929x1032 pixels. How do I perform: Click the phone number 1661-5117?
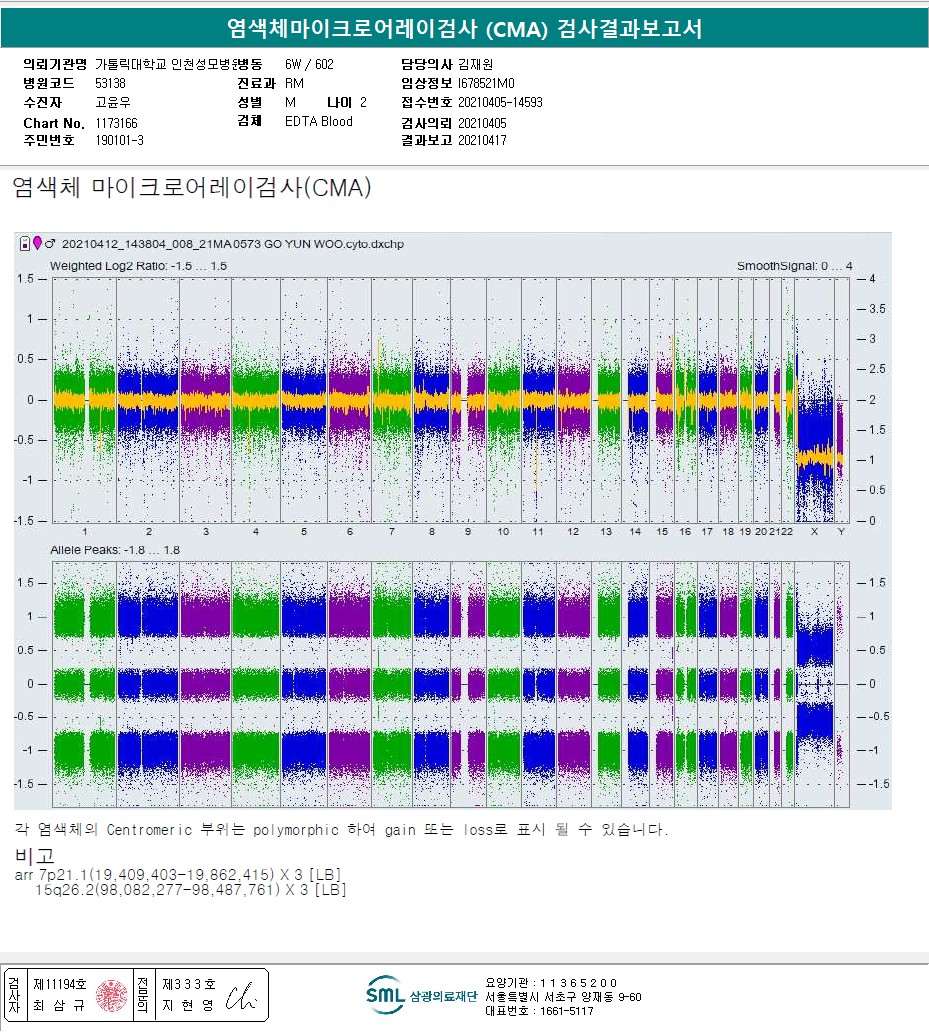(566, 1012)
